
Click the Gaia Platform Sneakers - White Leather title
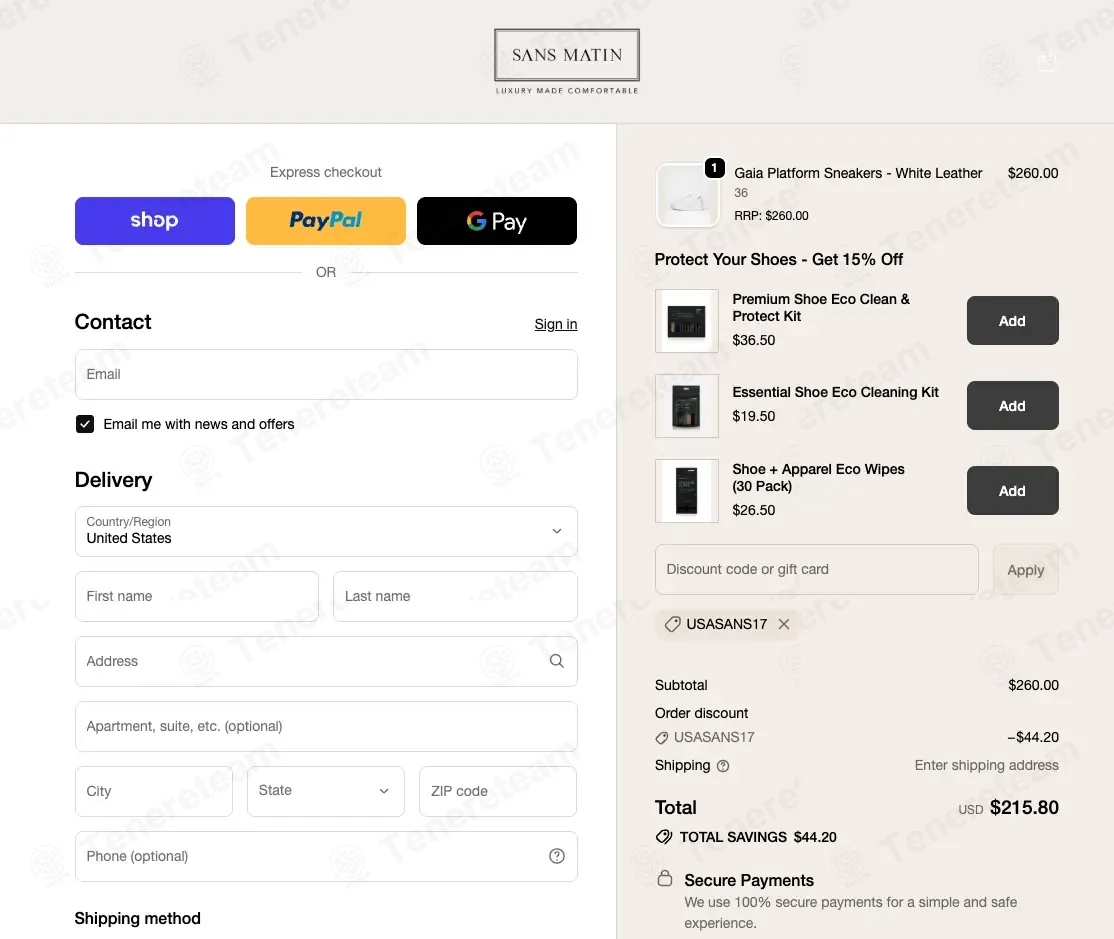858,173
